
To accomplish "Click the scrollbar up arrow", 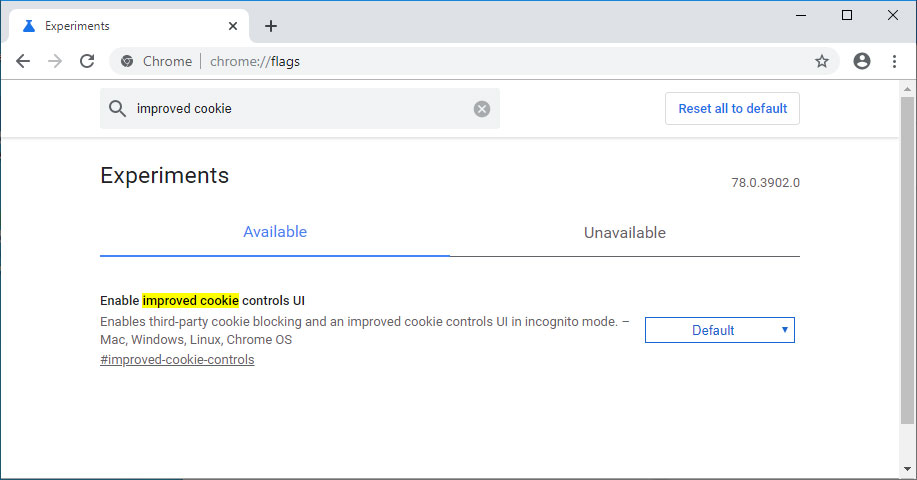I will click(x=907, y=89).
